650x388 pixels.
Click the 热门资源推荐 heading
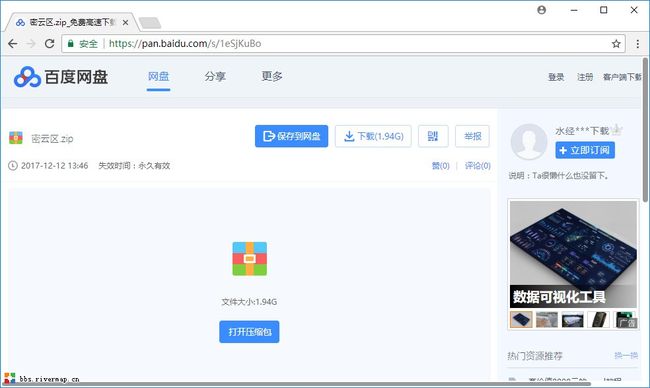pos(535,356)
